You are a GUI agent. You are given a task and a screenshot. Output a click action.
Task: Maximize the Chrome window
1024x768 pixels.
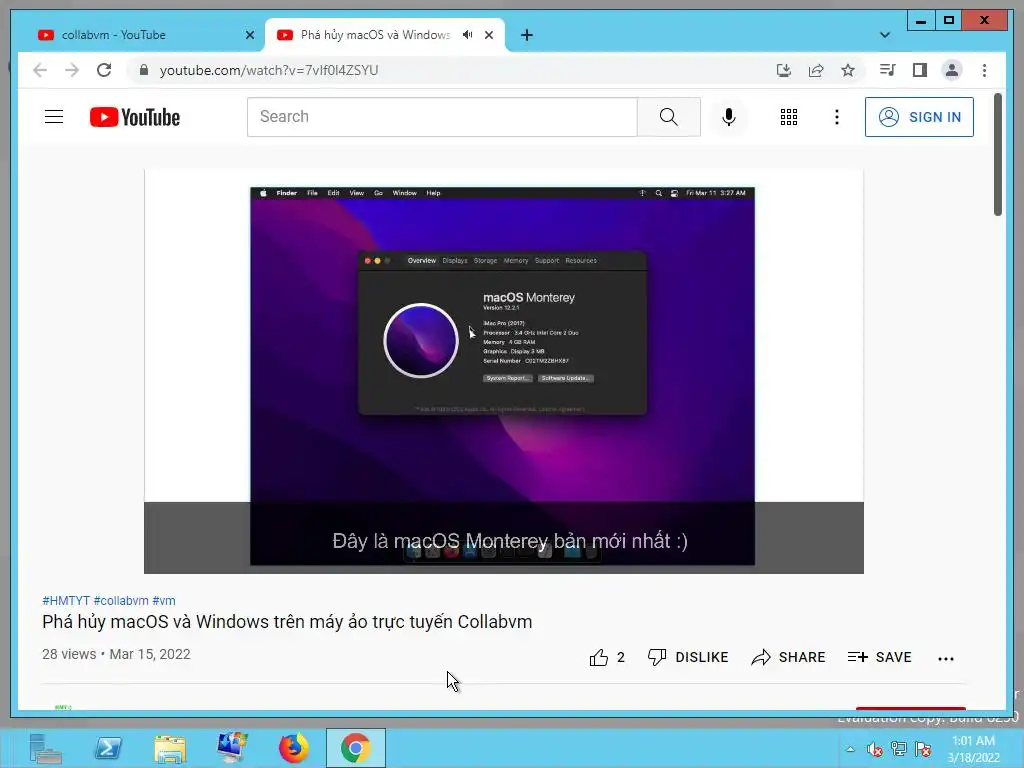[x=949, y=21]
